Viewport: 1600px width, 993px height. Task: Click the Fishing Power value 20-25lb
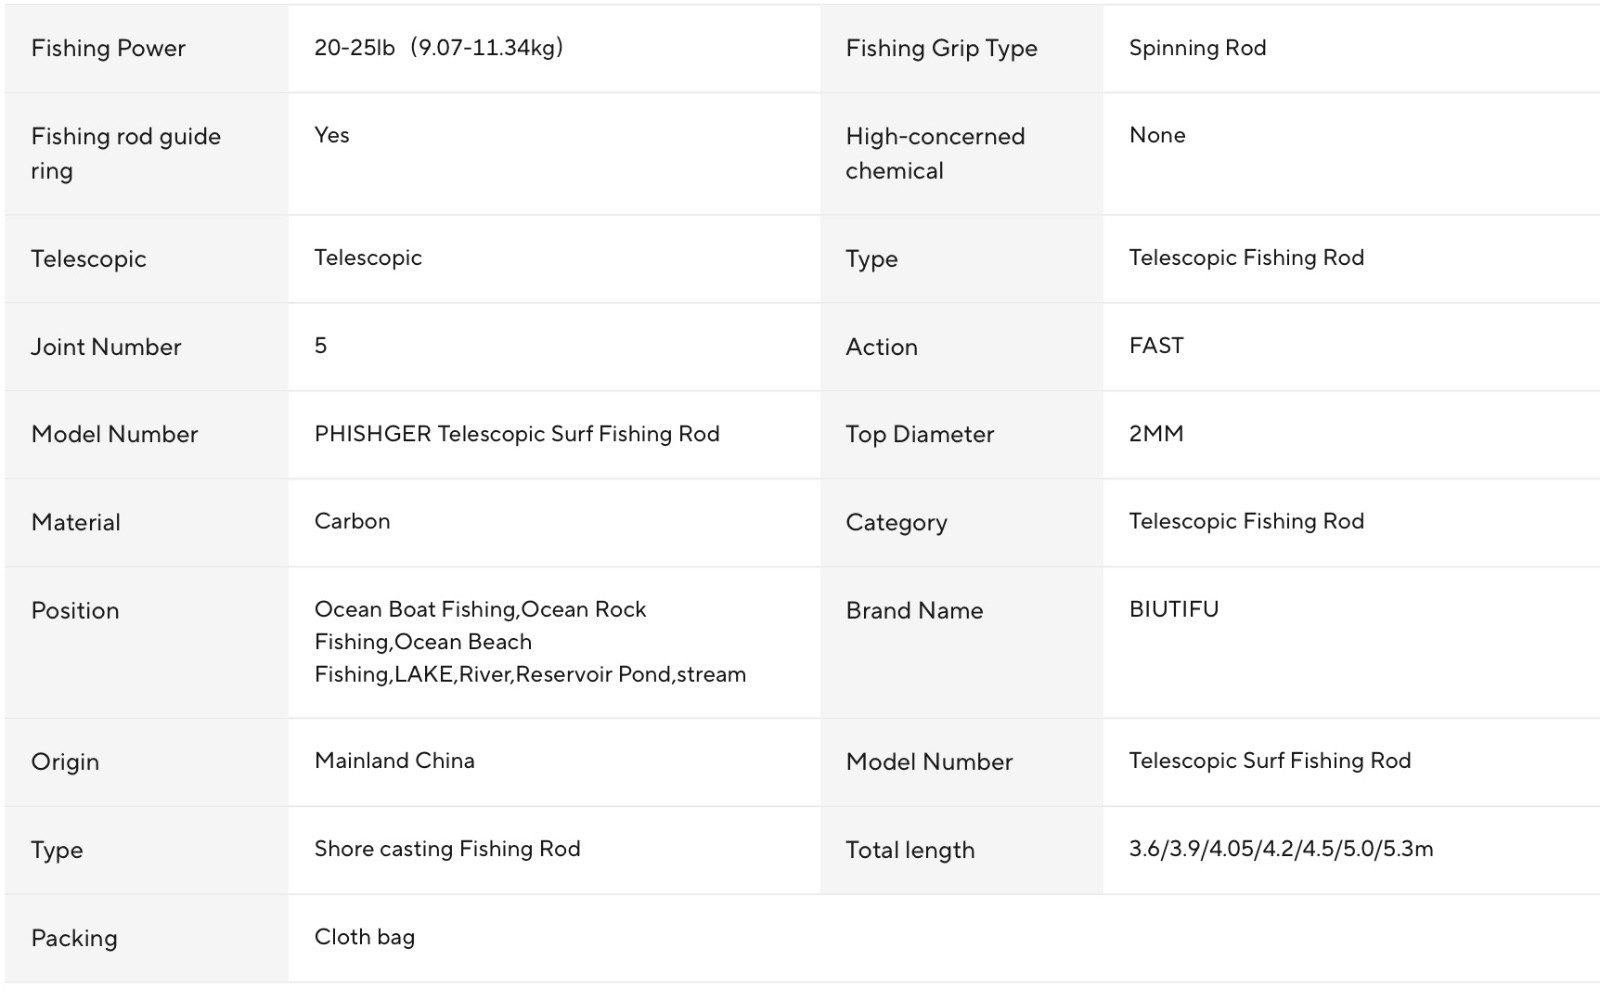438,48
